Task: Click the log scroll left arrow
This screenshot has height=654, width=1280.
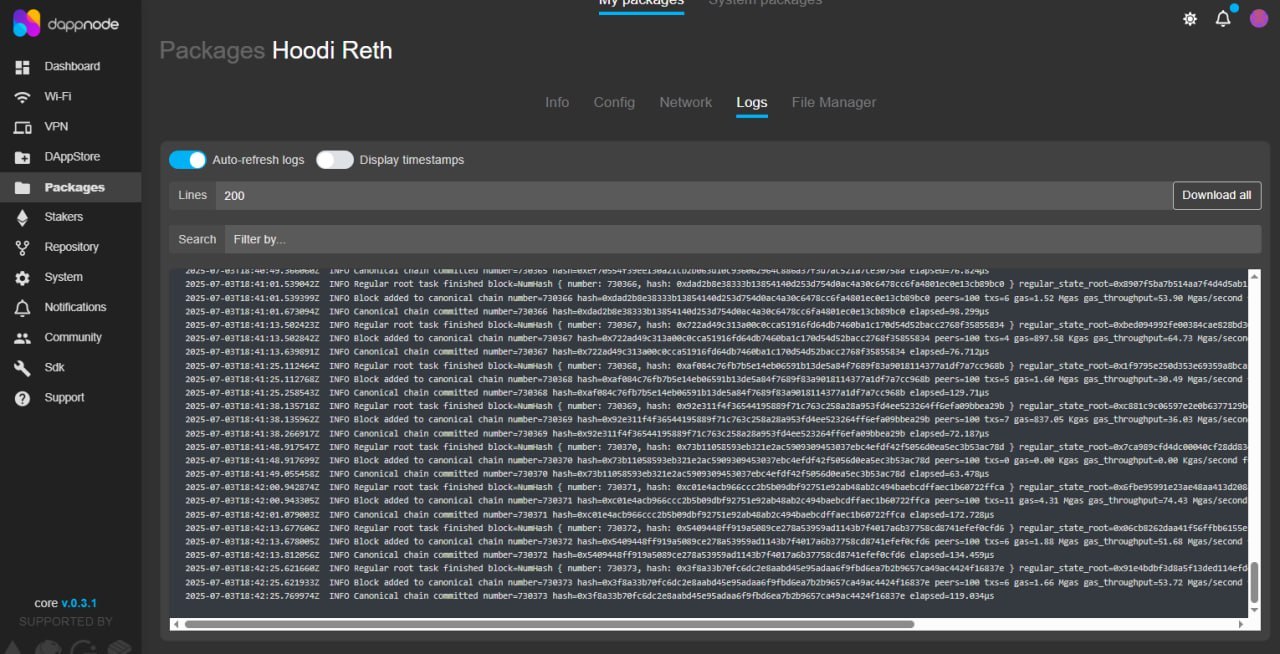Action: pos(175,624)
